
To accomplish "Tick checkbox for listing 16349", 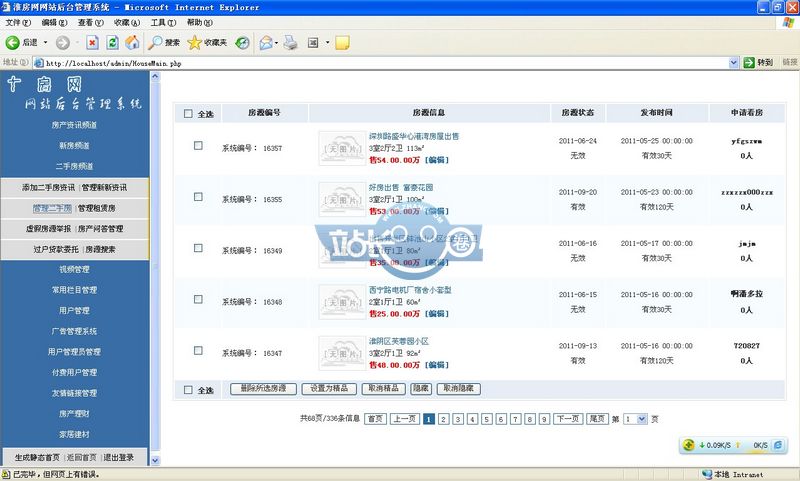I will (198, 248).
